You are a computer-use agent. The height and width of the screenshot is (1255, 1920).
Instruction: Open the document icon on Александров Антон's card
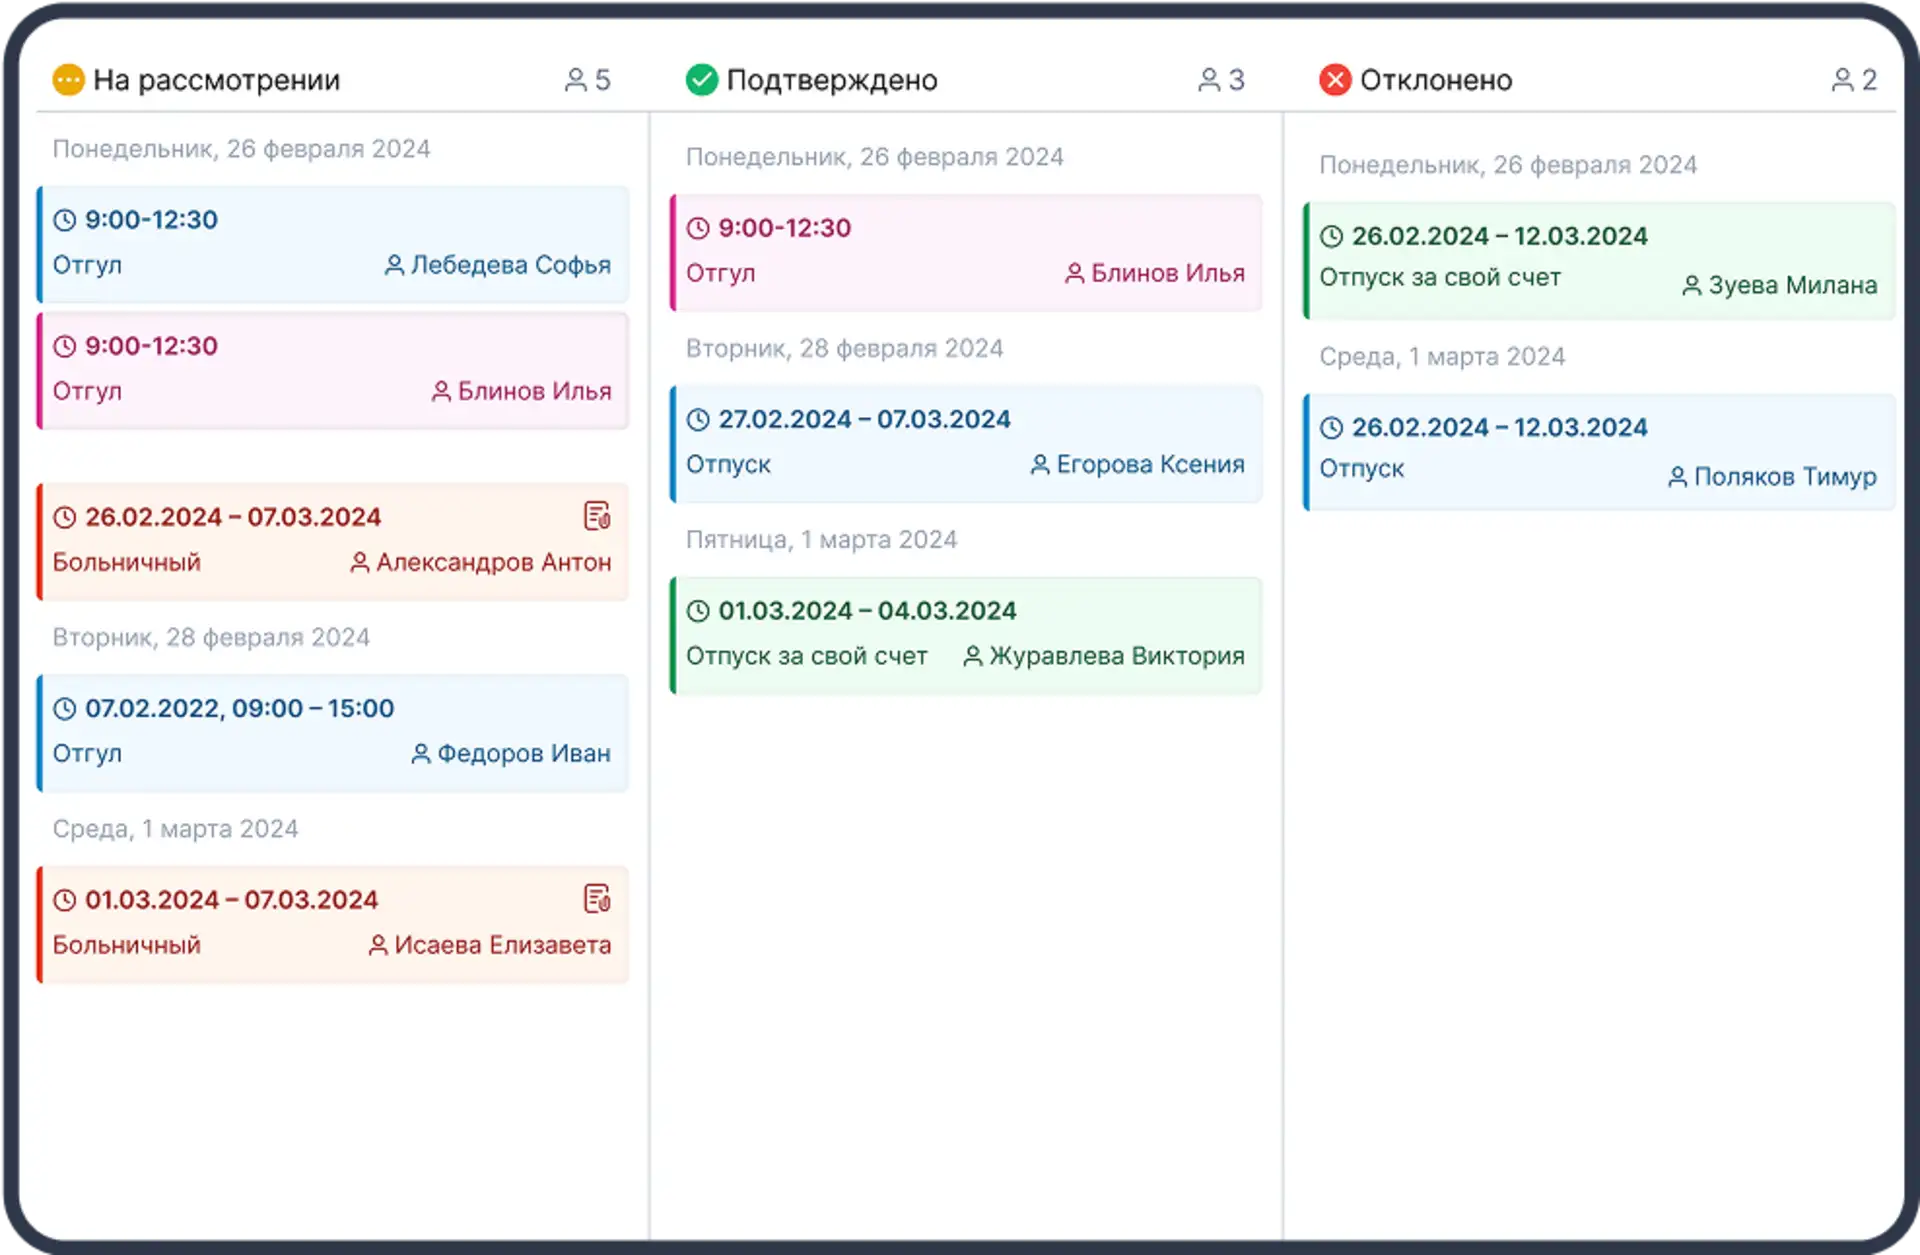[x=597, y=516]
